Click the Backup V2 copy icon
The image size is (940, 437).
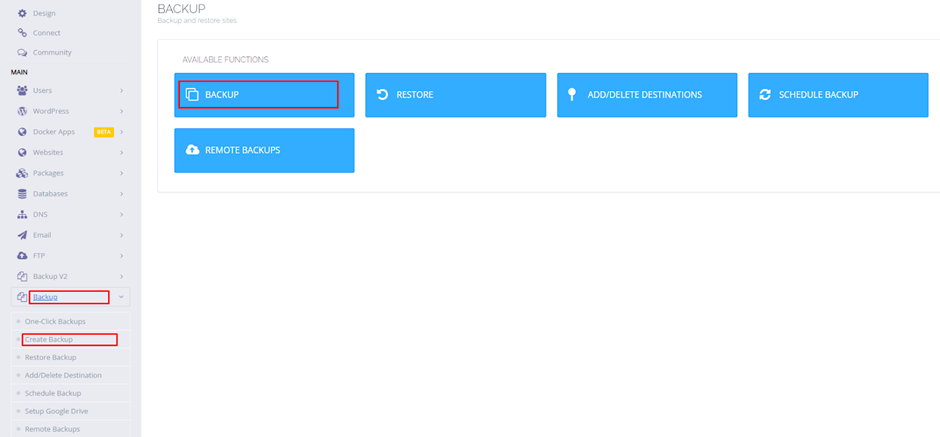tap(22, 276)
